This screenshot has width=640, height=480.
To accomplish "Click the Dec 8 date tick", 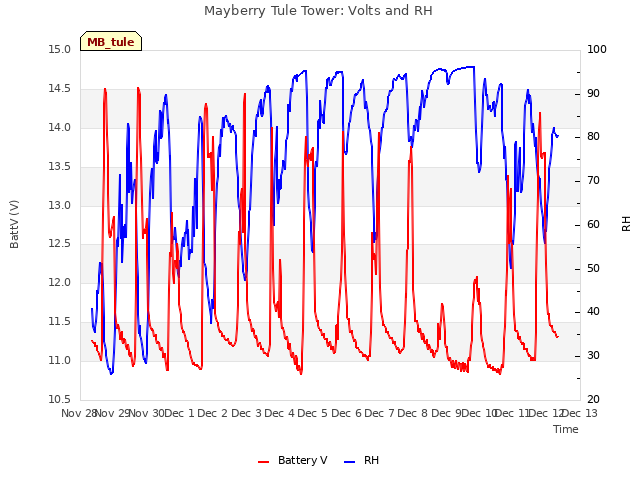I will pos(413,413).
